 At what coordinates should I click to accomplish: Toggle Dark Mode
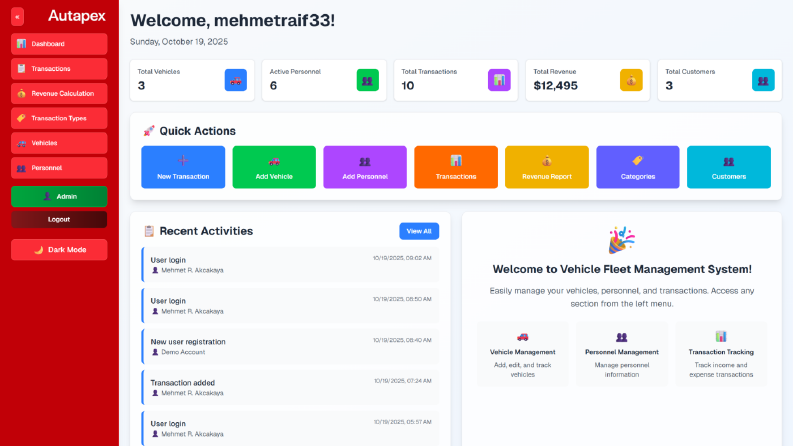point(59,250)
